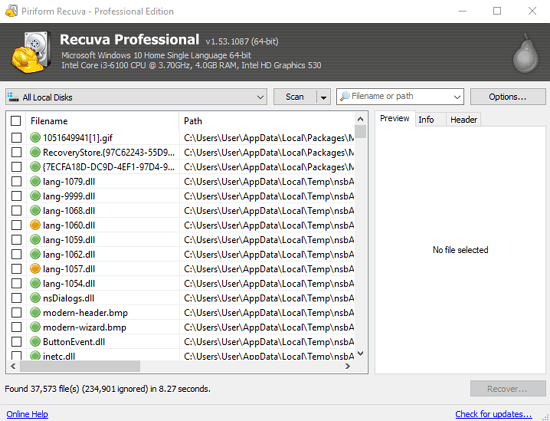Click the green status icon for nsDialogs.dll
This screenshot has width=550, height=421.
(35, 298)
